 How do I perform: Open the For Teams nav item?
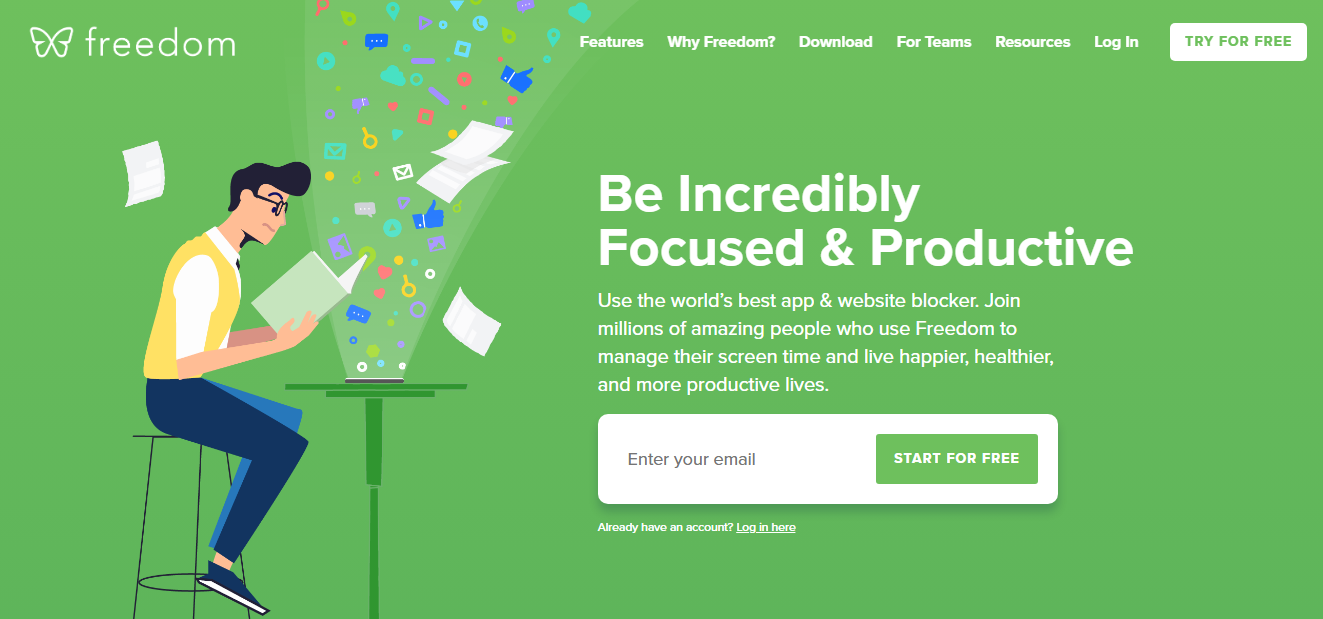click(x=933, y=42)
